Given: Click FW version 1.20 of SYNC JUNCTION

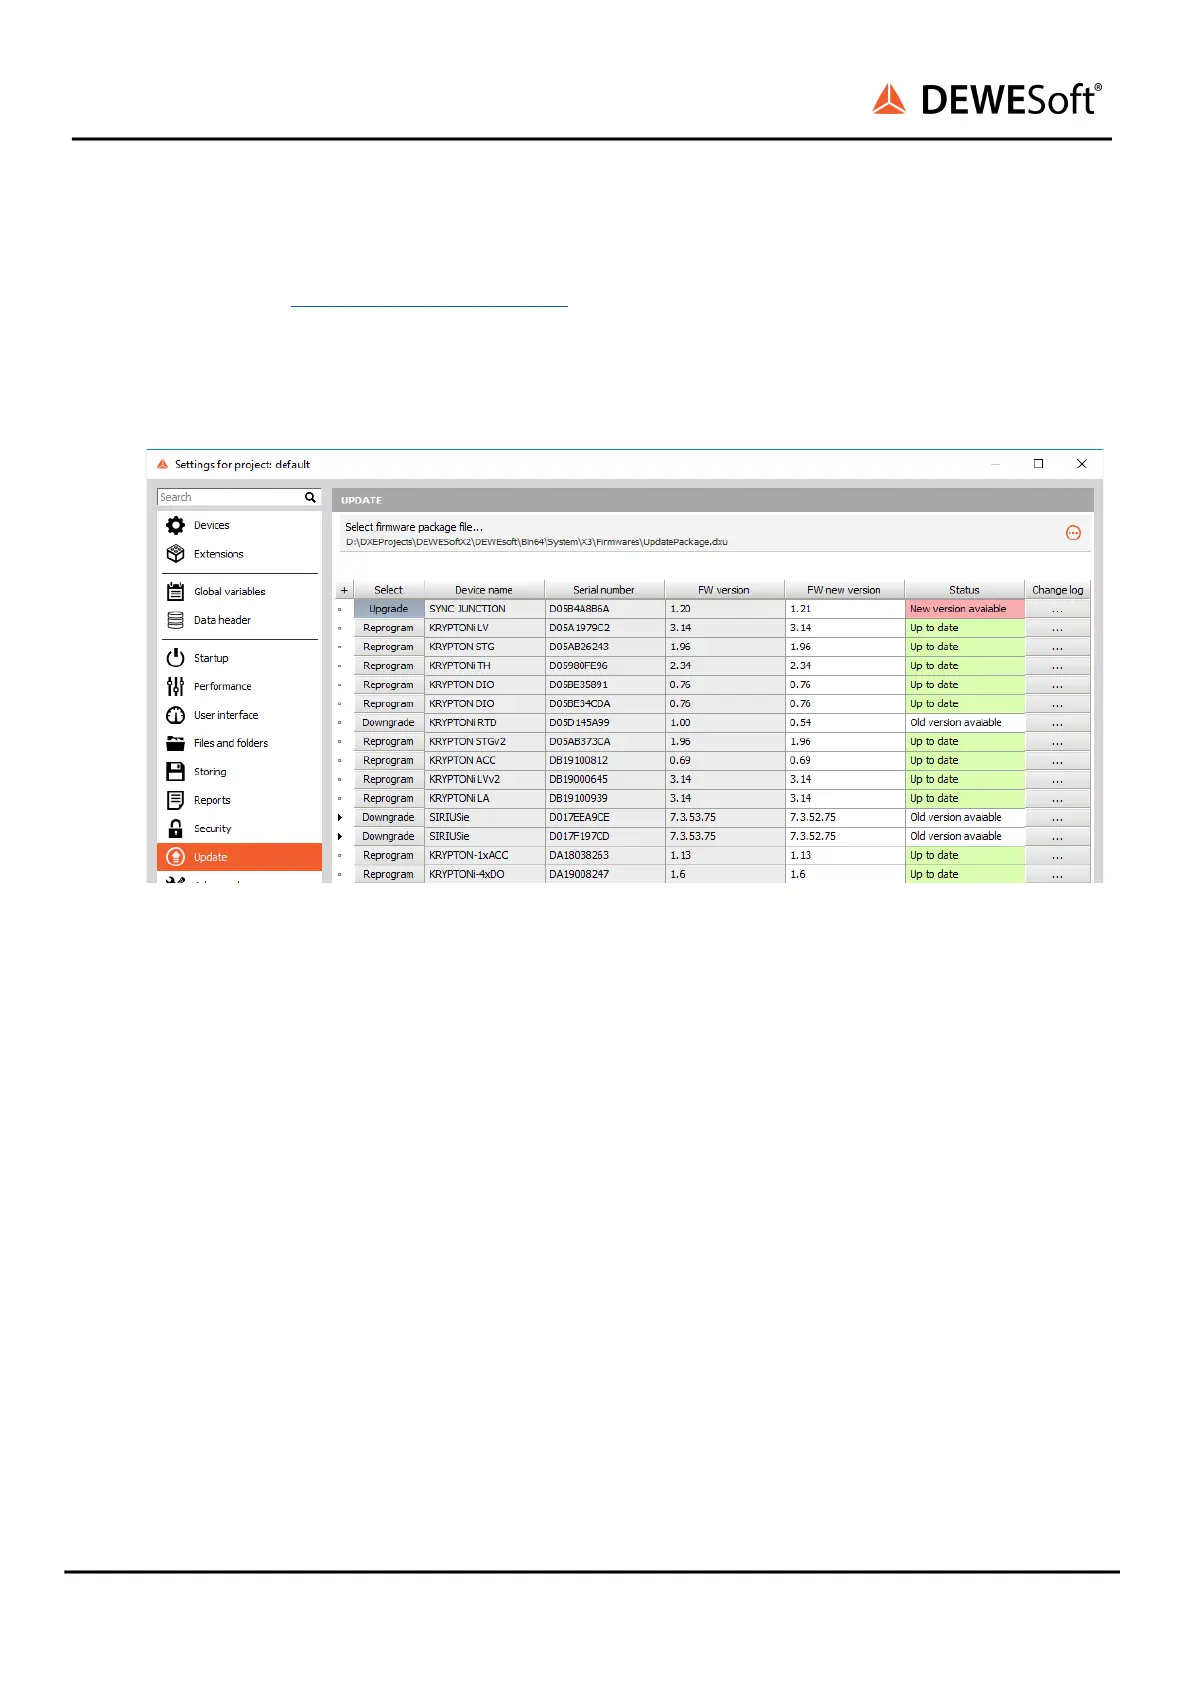Looking at the screenshot, I should pyautogui.click(x=725, y=609).
